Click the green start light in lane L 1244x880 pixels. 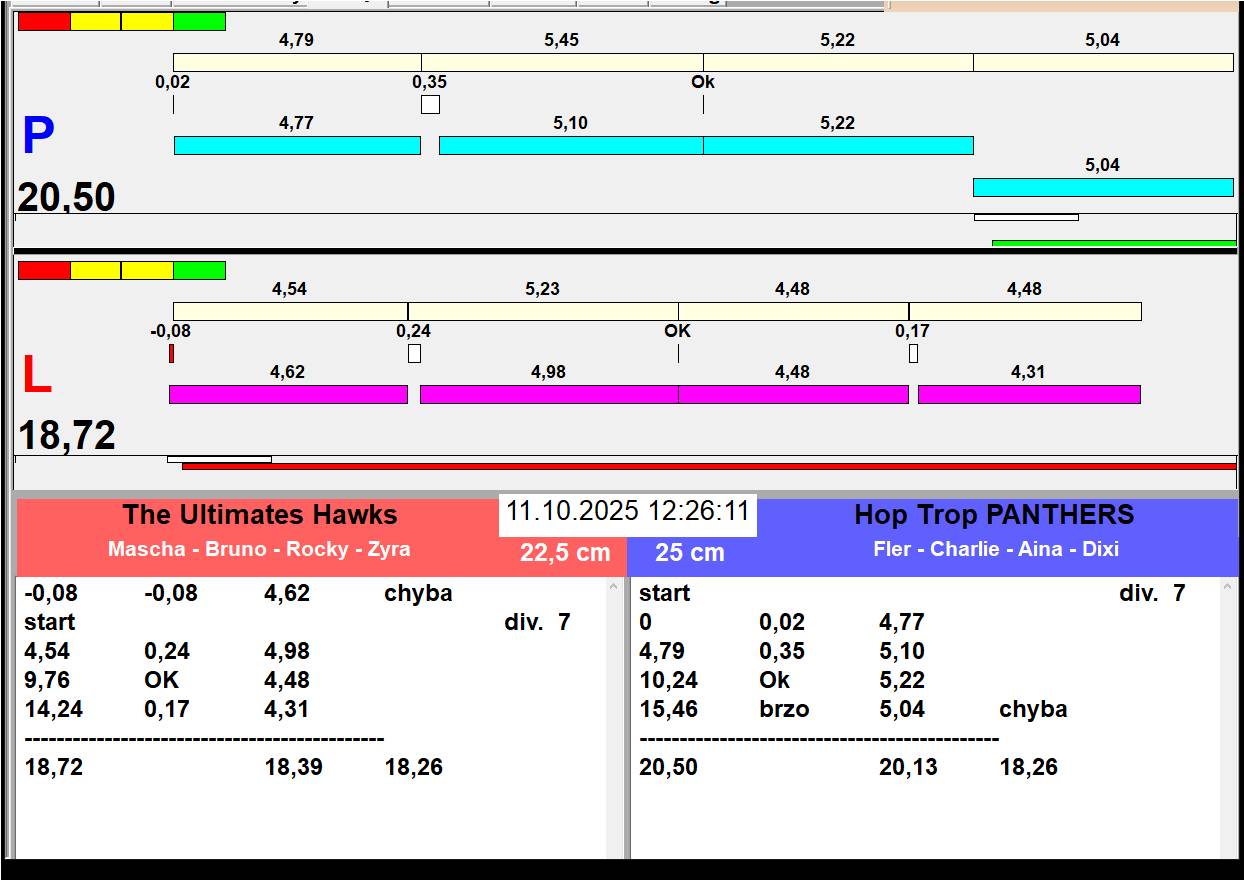click(199, 270)
